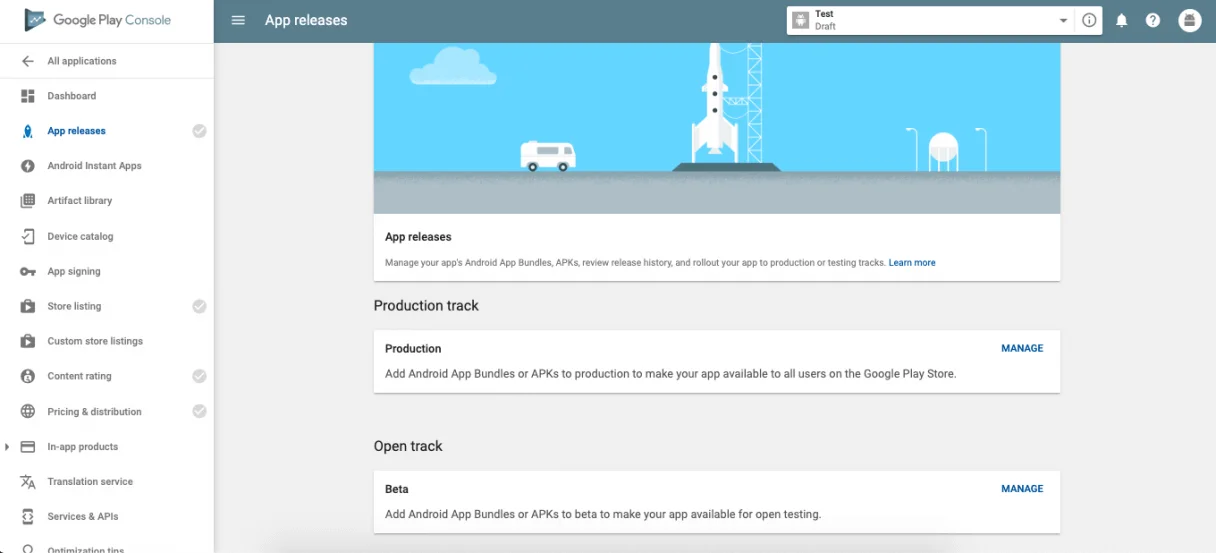Click the App releases page title
Viewport: 1216px width, 553px height.
tap(306, 20)
